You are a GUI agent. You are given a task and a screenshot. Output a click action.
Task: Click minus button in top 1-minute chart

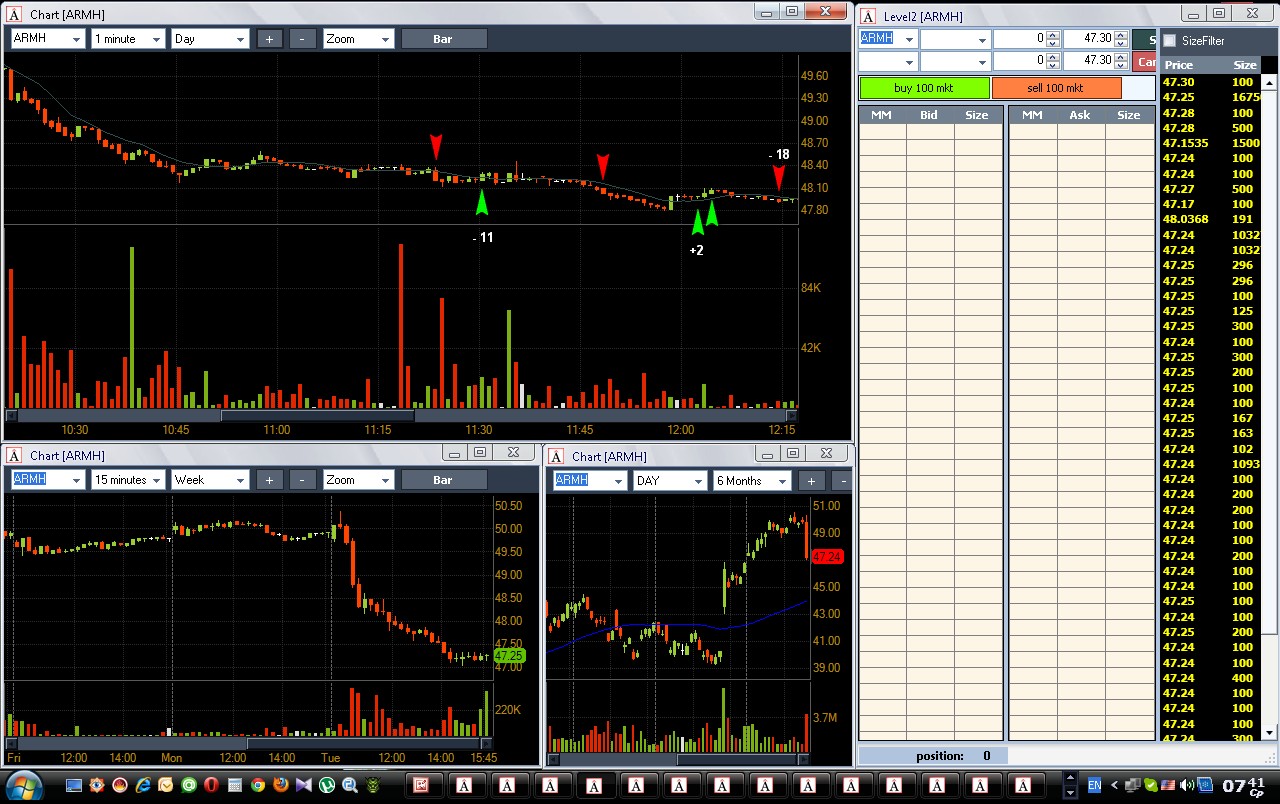coord(303,39)
